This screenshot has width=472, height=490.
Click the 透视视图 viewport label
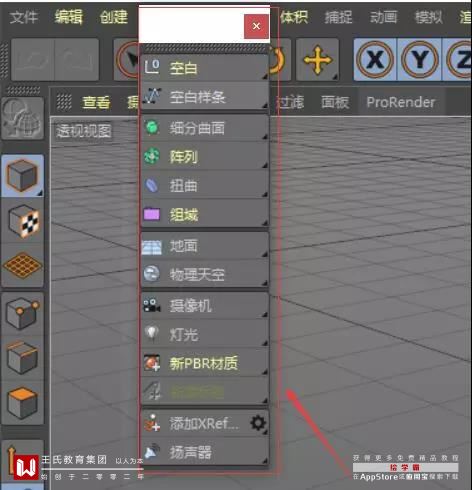(84, 131)
